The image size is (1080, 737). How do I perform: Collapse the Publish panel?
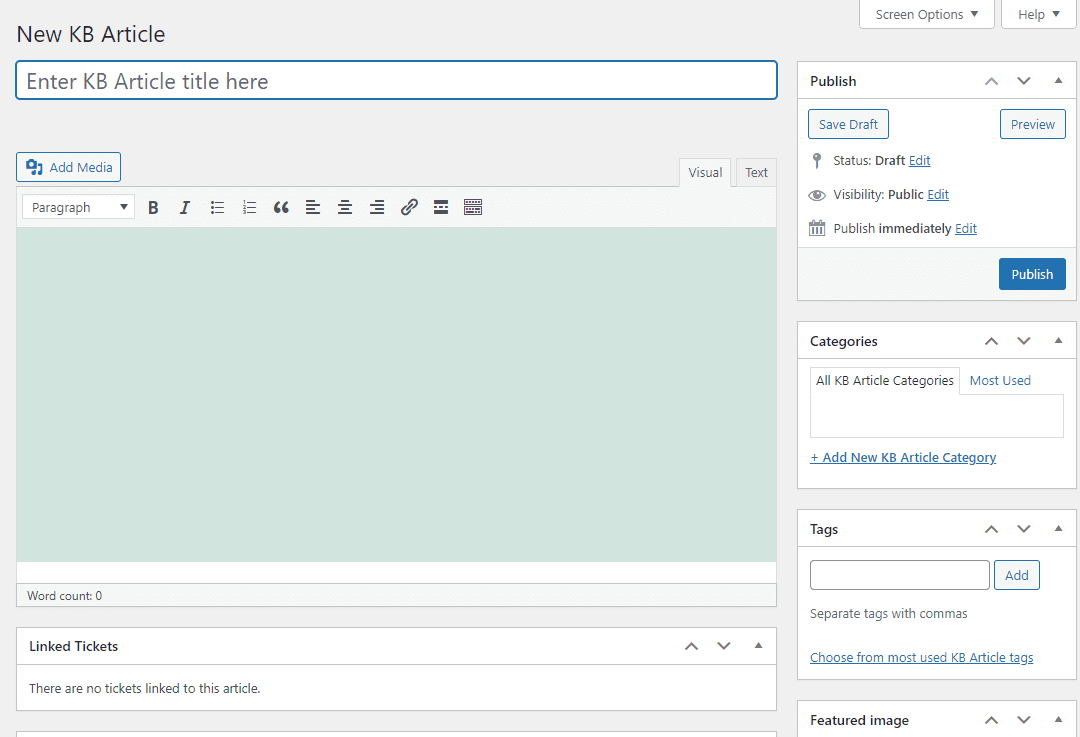[x=1058, y=80]
